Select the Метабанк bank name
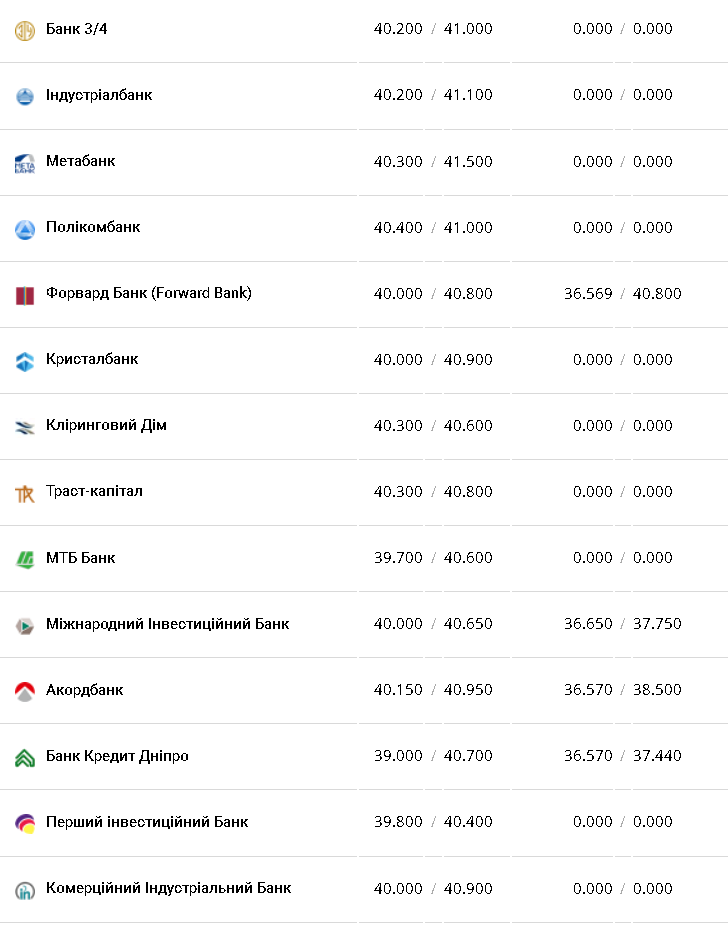 click(80, 161)
